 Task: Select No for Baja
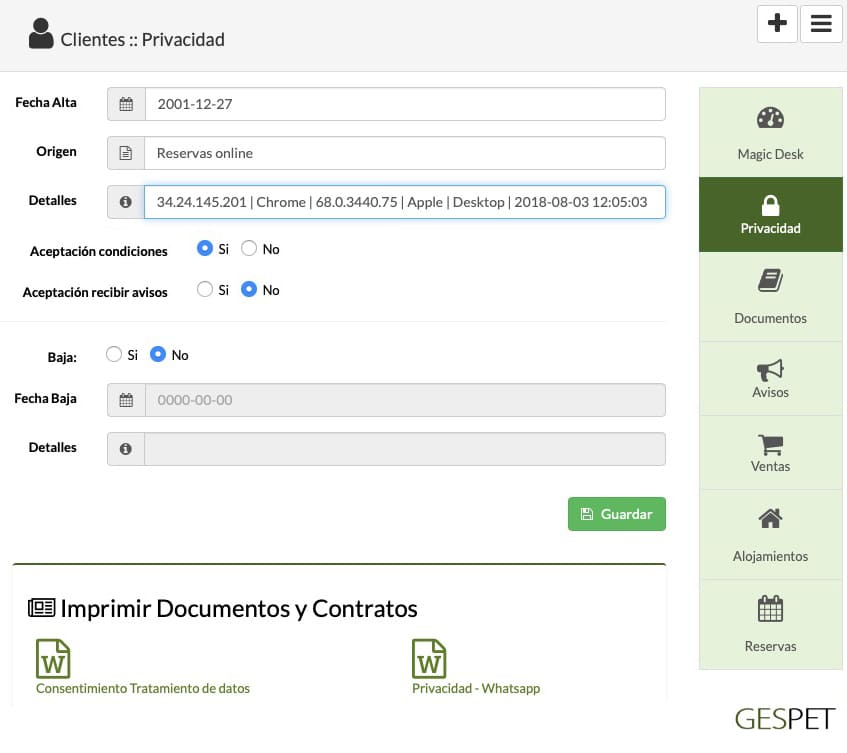point(158,354)
